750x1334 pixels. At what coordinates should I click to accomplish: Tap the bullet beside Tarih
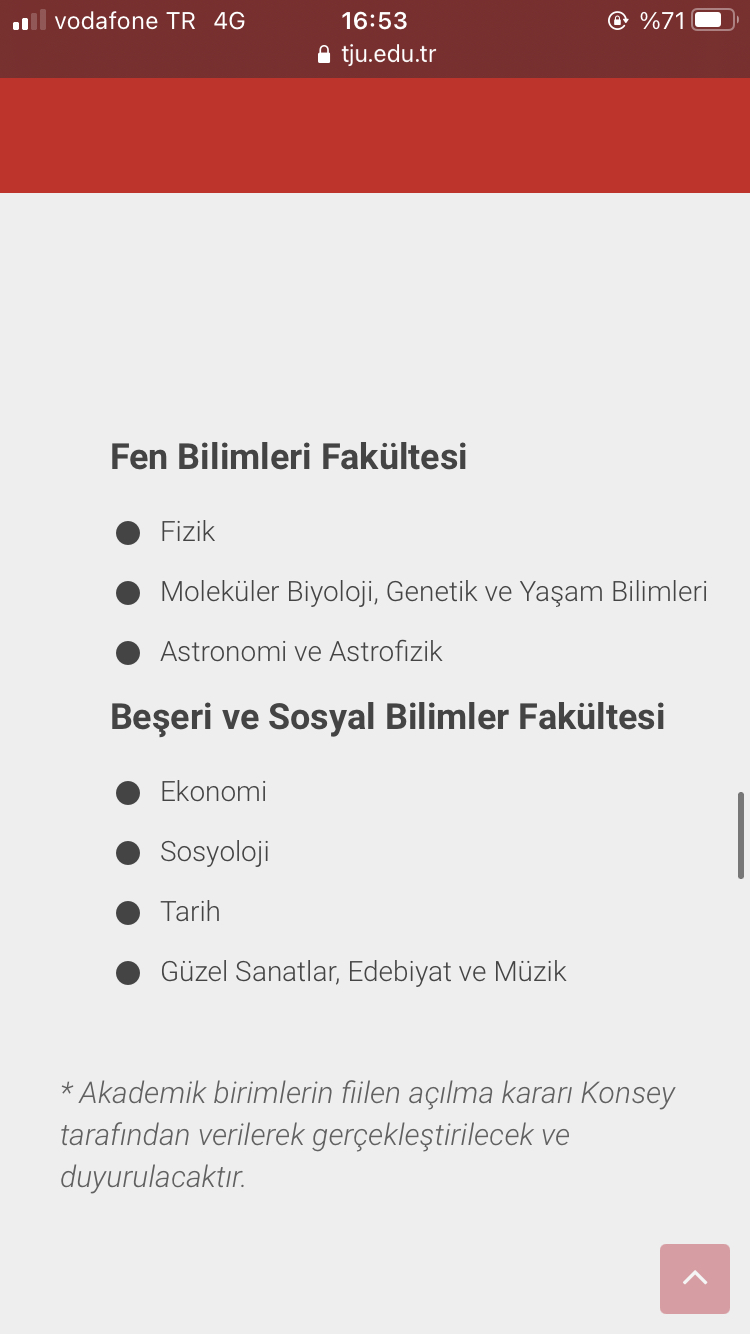[x=128, y=913]
